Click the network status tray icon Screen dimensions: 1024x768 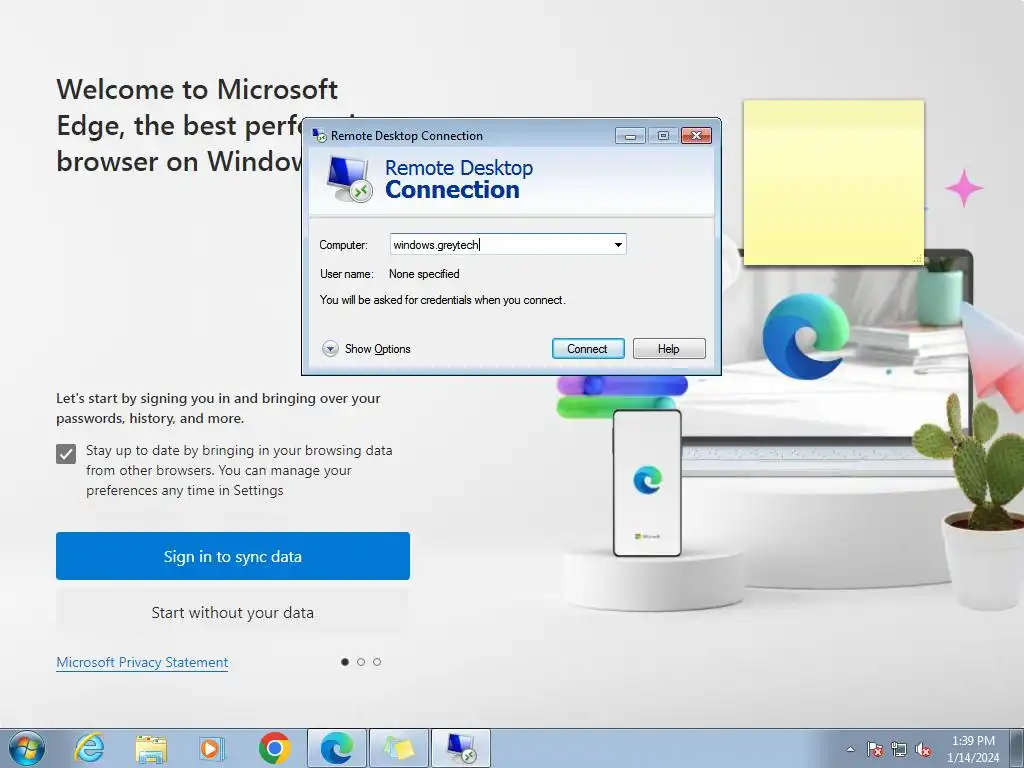pos(899,749)
